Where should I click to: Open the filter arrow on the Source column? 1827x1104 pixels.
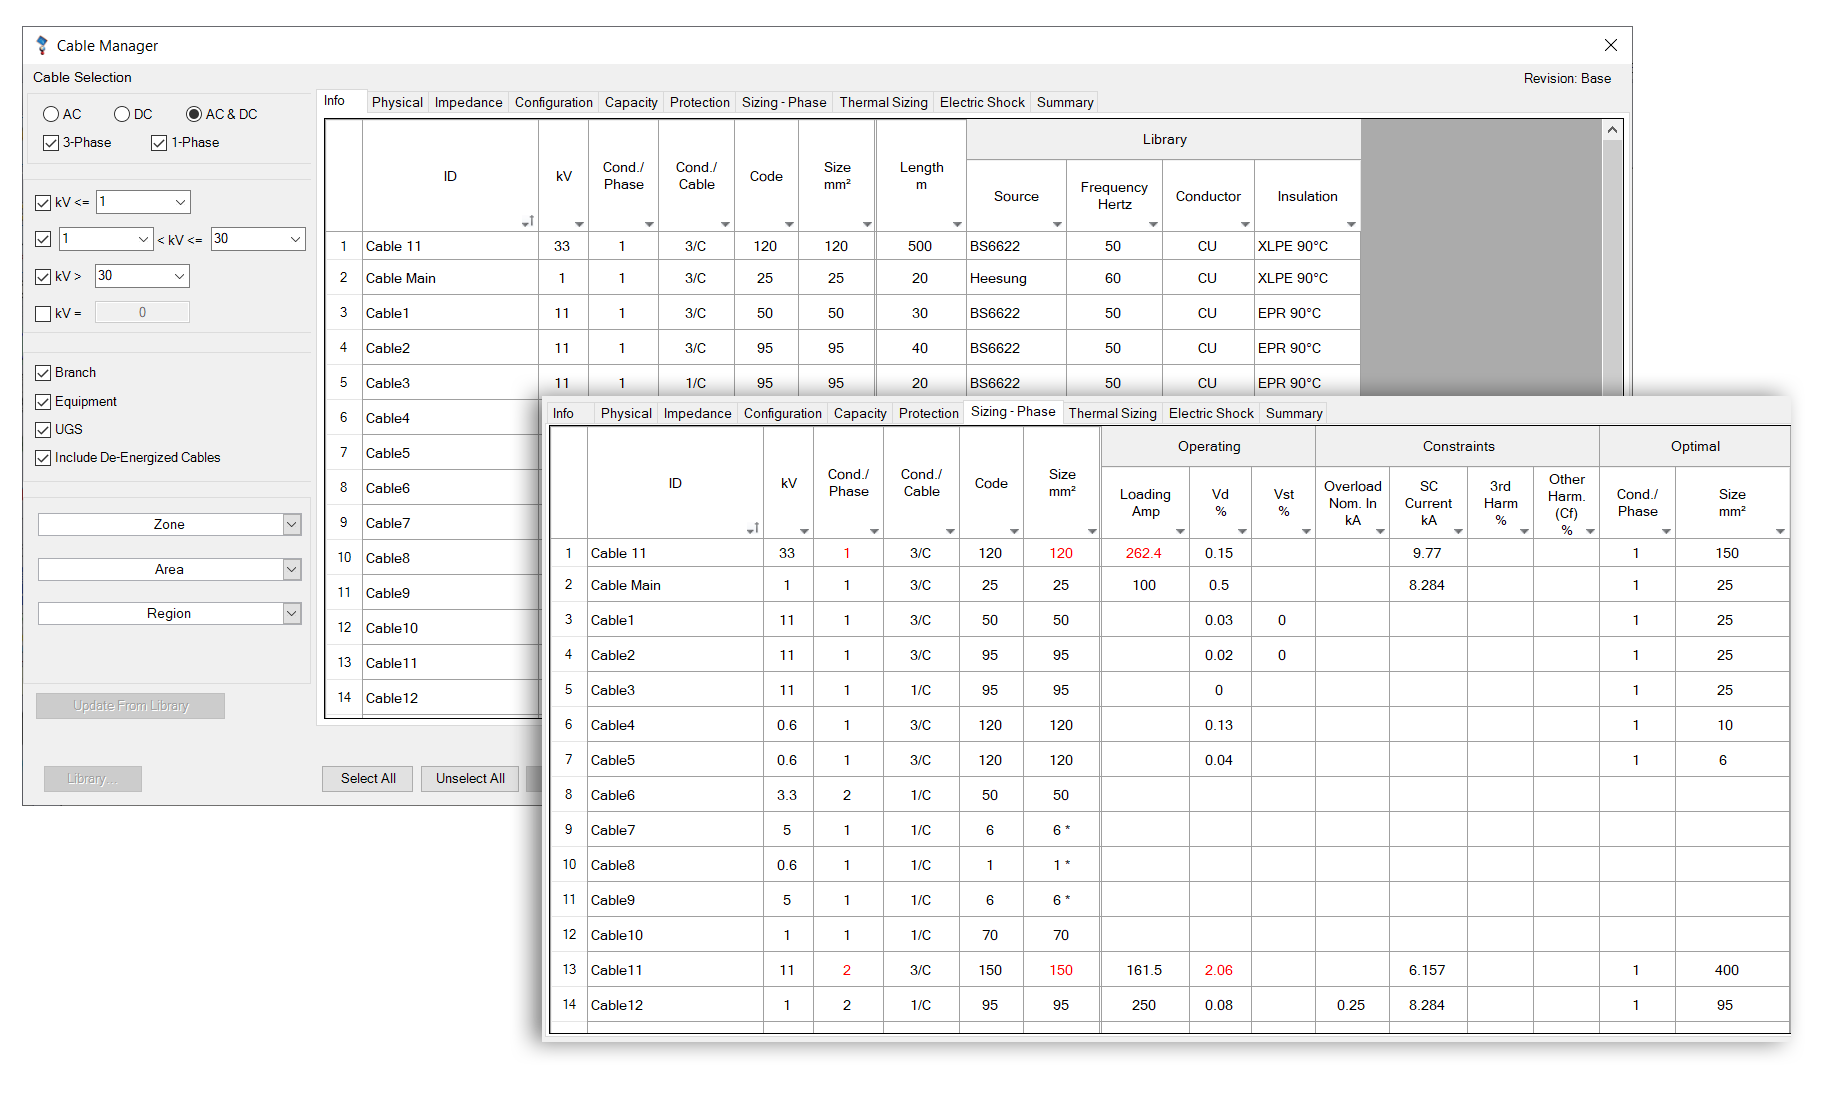click(x=1056, y=225)
